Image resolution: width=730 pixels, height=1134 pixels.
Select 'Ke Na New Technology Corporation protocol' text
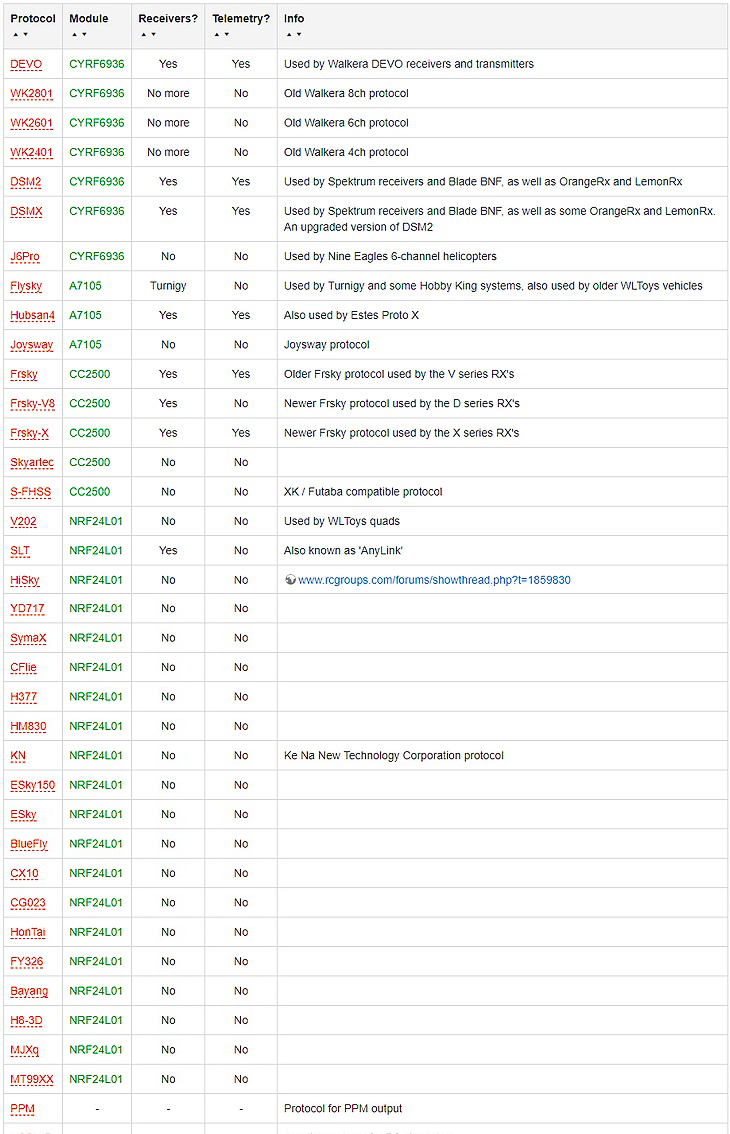394,756
